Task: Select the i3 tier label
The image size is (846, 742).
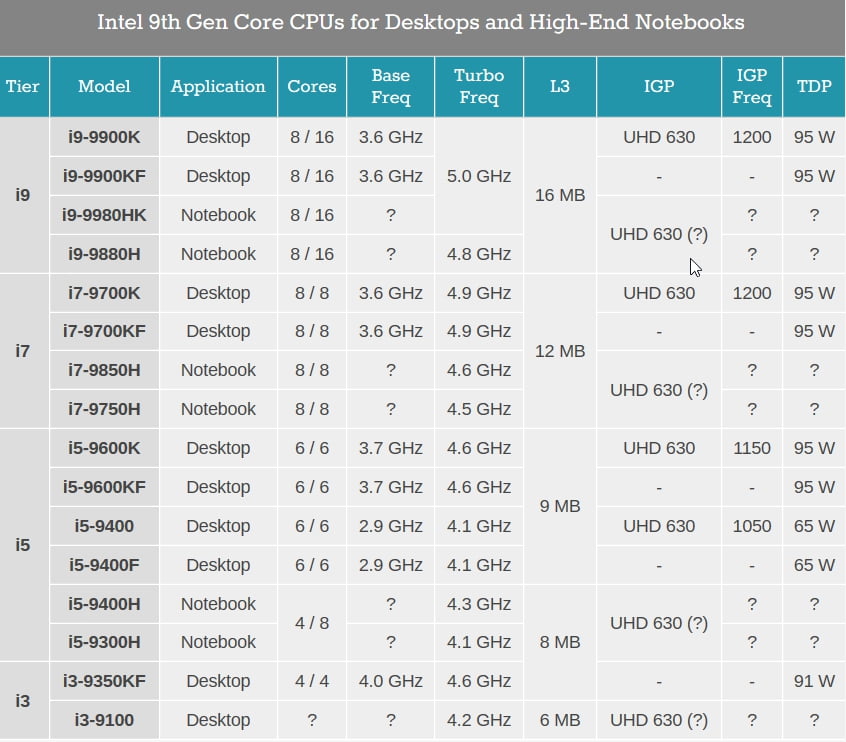Action: (x=23, y=700)
